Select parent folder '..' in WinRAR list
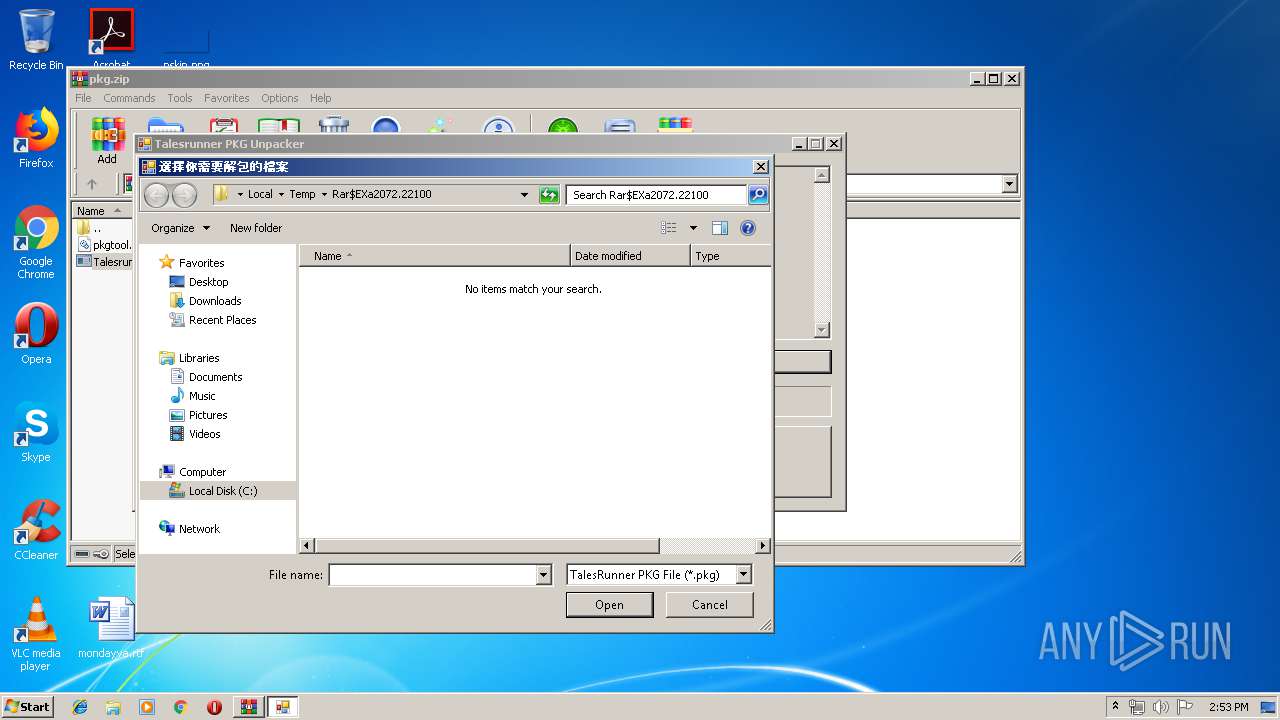Screen dimensions: 1280x720 (x=89, y=228)
